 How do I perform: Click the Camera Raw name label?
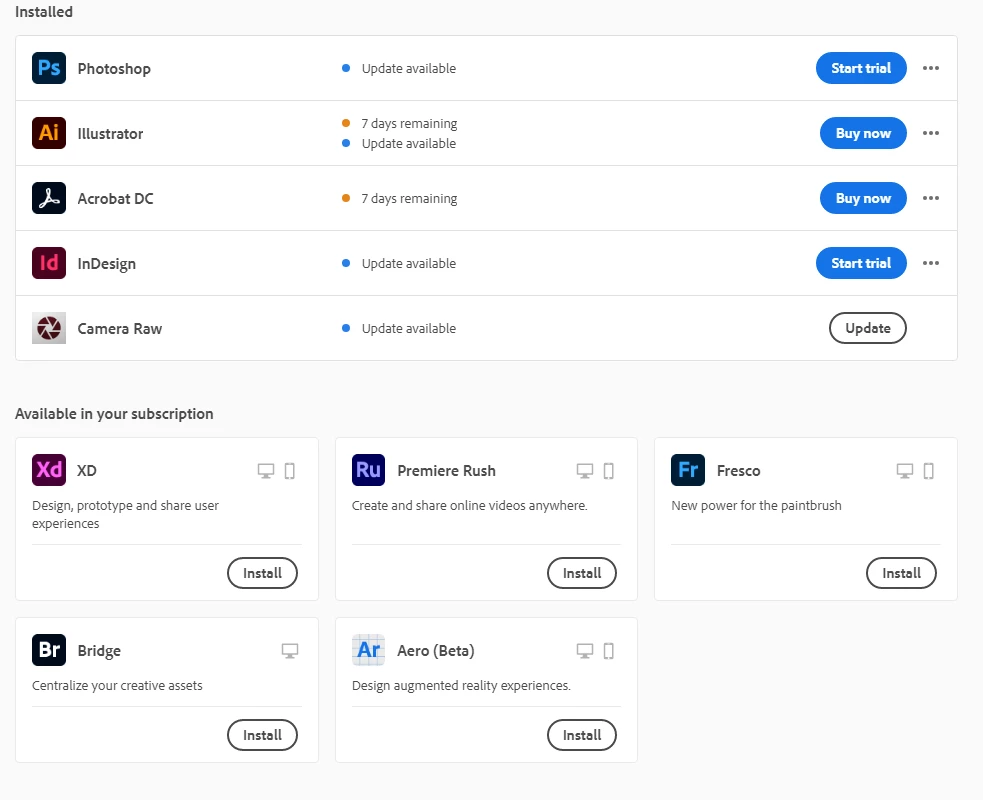tap(120, 329)
